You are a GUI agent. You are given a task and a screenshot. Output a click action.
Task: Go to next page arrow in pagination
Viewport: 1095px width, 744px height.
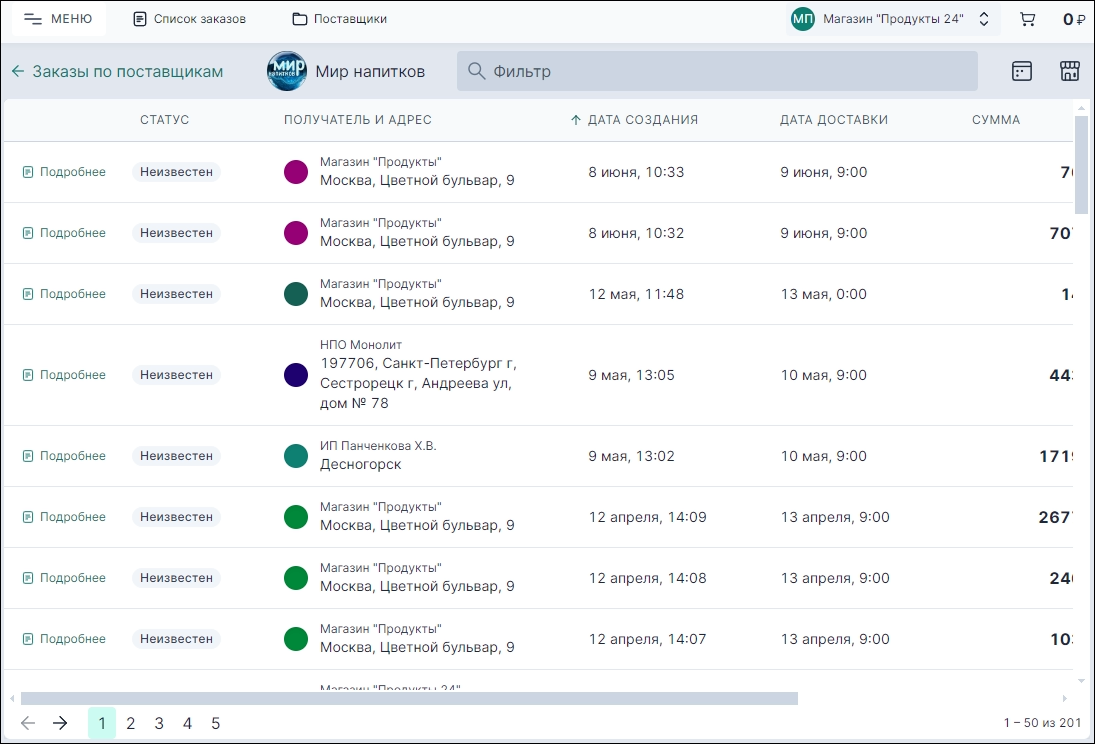[x=60, y=723]
